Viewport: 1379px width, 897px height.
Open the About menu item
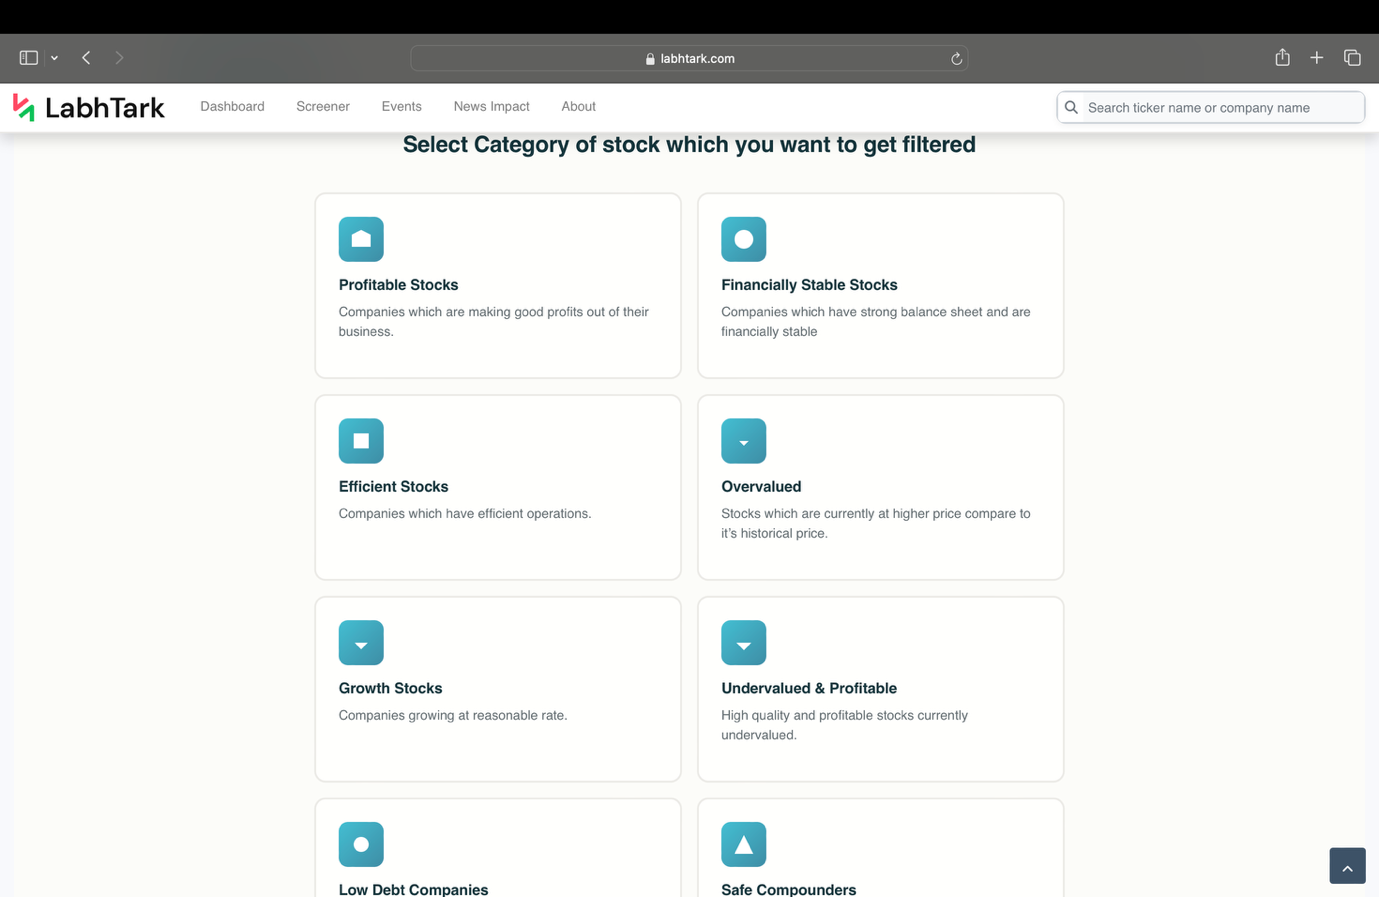[578, 107]
